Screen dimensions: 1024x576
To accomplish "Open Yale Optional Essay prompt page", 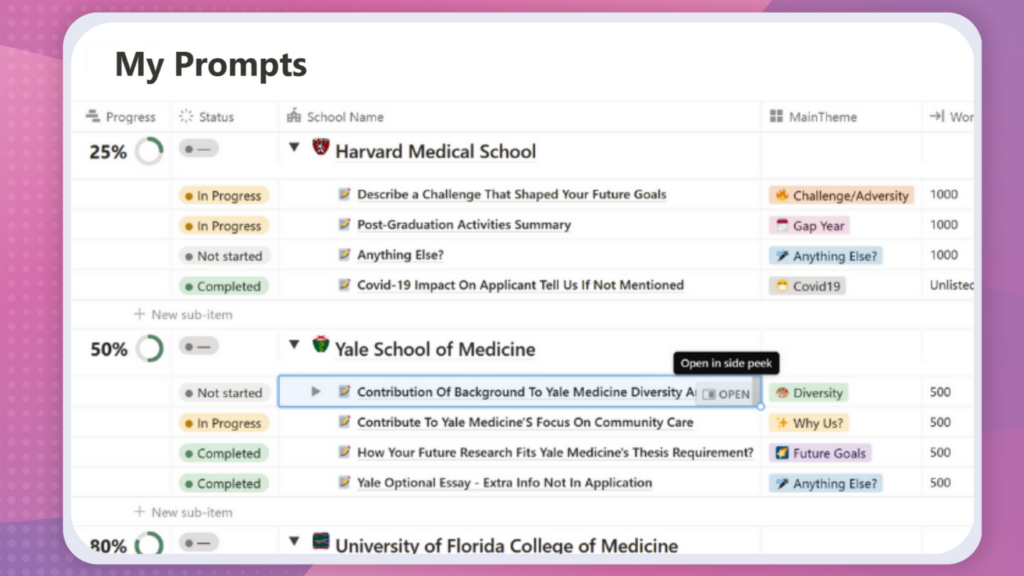I will tap(504, 483).
